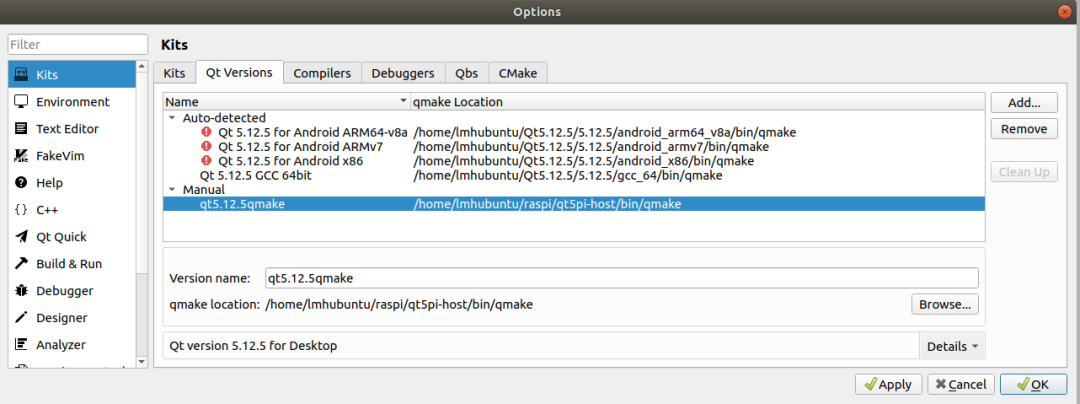
Task: Select the Qt Quick icon
Action: tap(20, 237)
